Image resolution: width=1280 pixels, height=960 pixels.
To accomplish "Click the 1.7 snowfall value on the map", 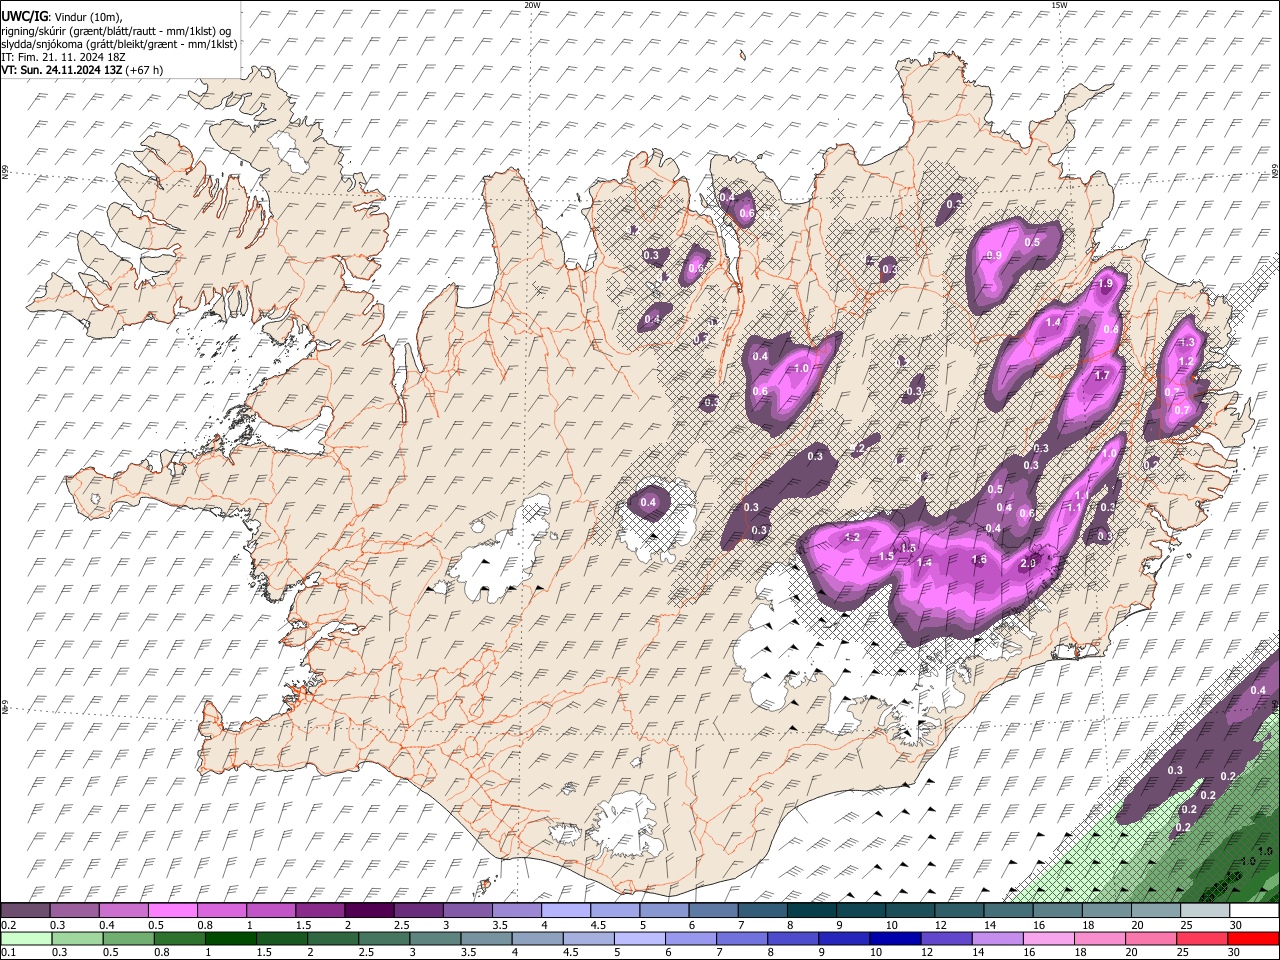I will 1102,376.
